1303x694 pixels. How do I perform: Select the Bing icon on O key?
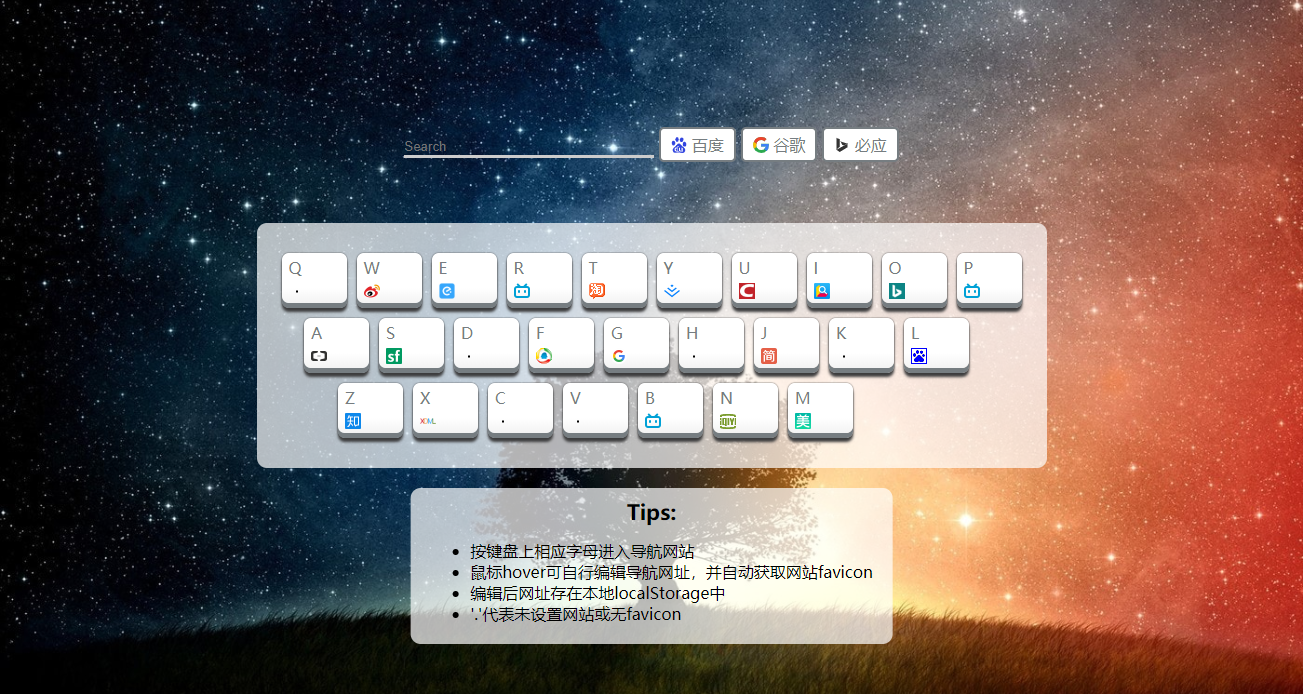pyautogui.click(x=897, y=291)
